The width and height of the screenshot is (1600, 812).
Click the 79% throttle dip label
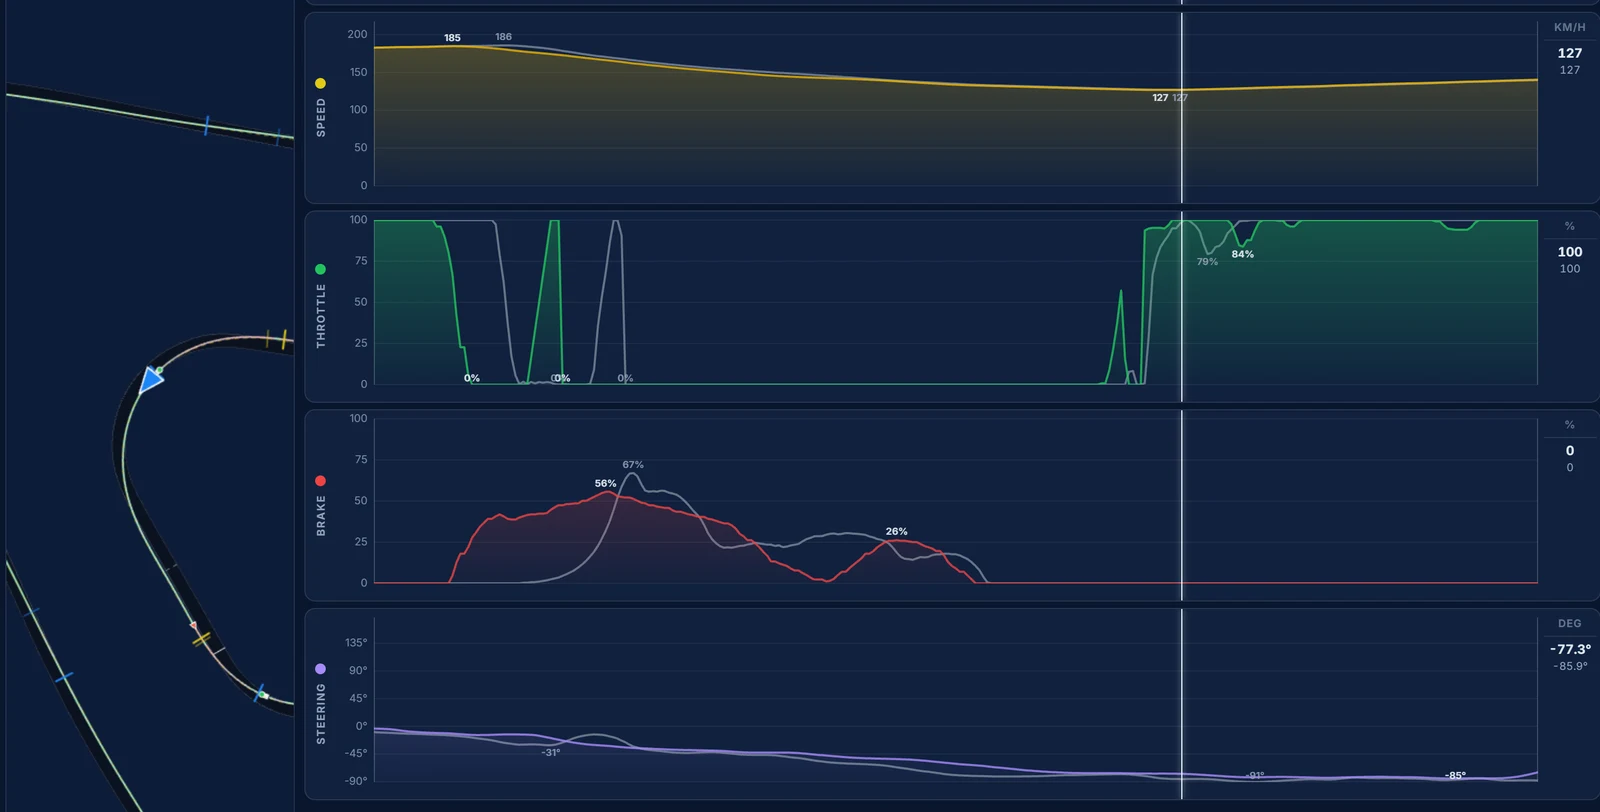click(x=1207, y=262)
